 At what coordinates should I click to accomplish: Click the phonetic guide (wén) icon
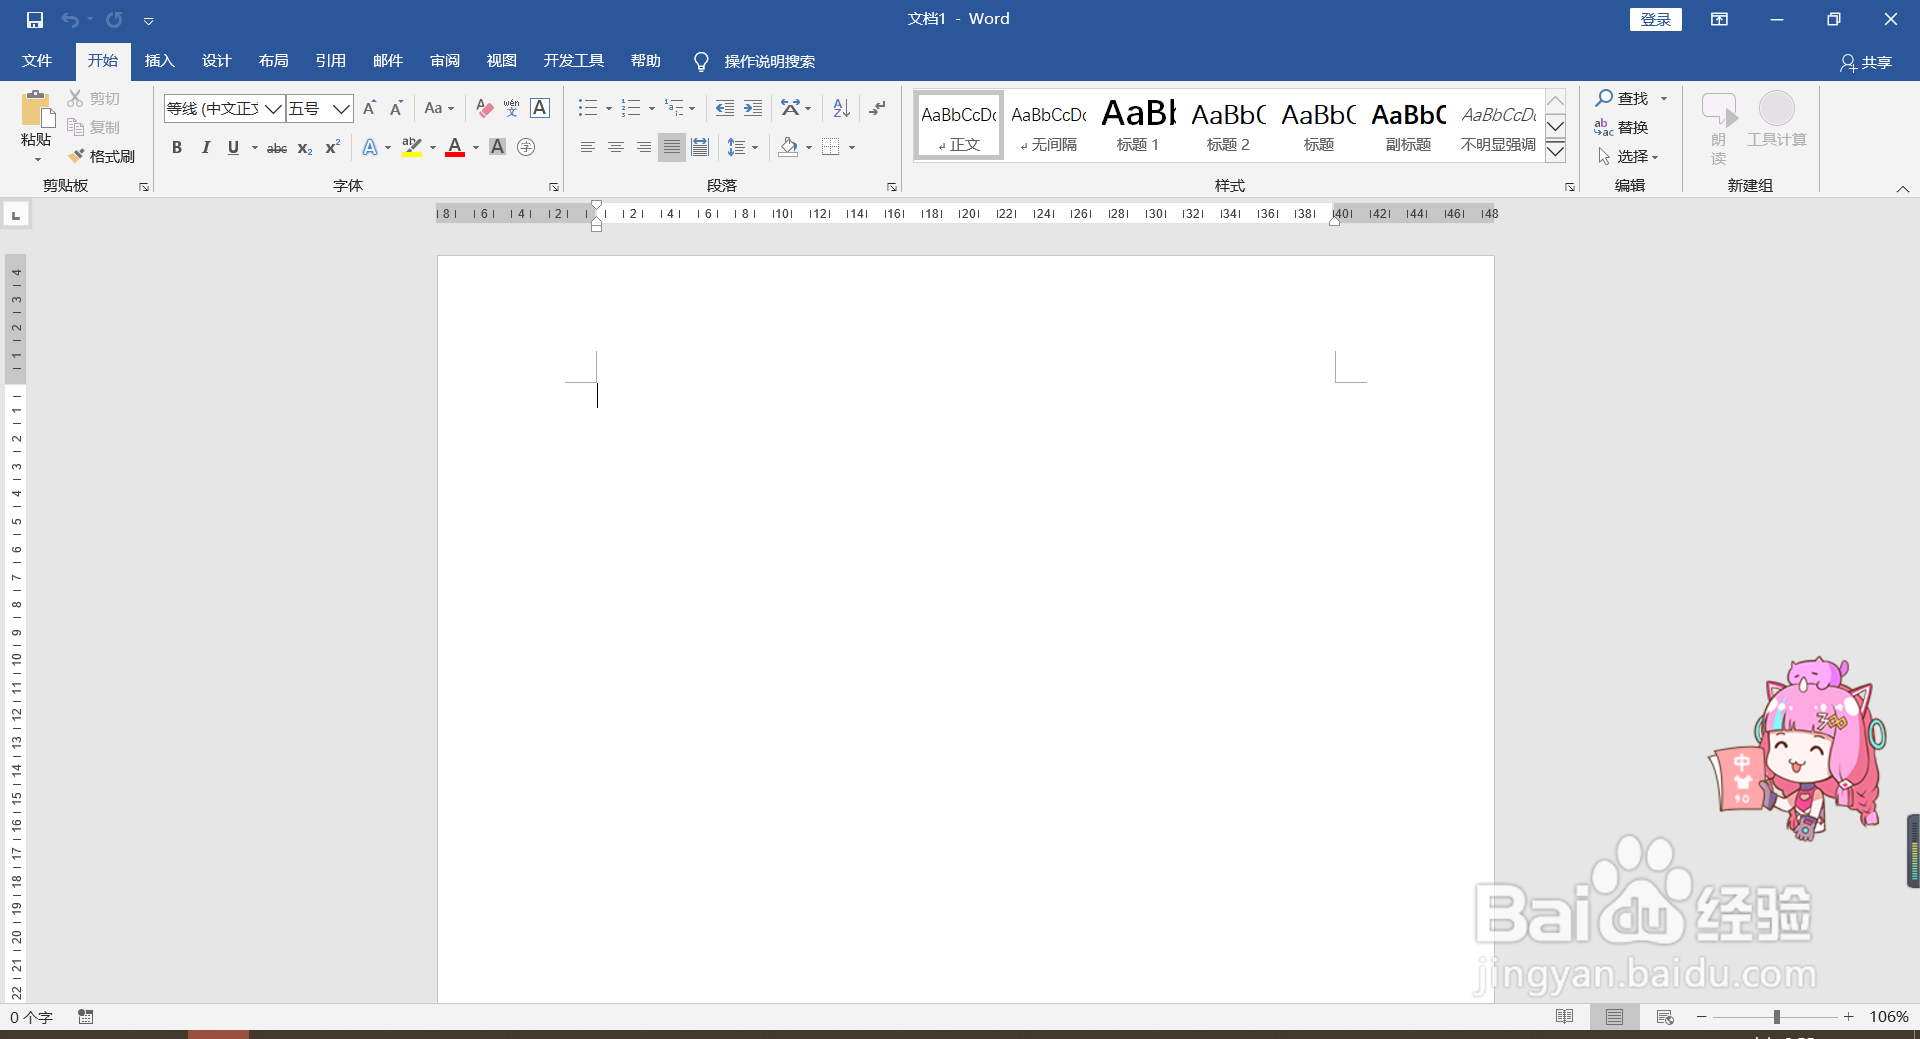click(x=512, y=108)
